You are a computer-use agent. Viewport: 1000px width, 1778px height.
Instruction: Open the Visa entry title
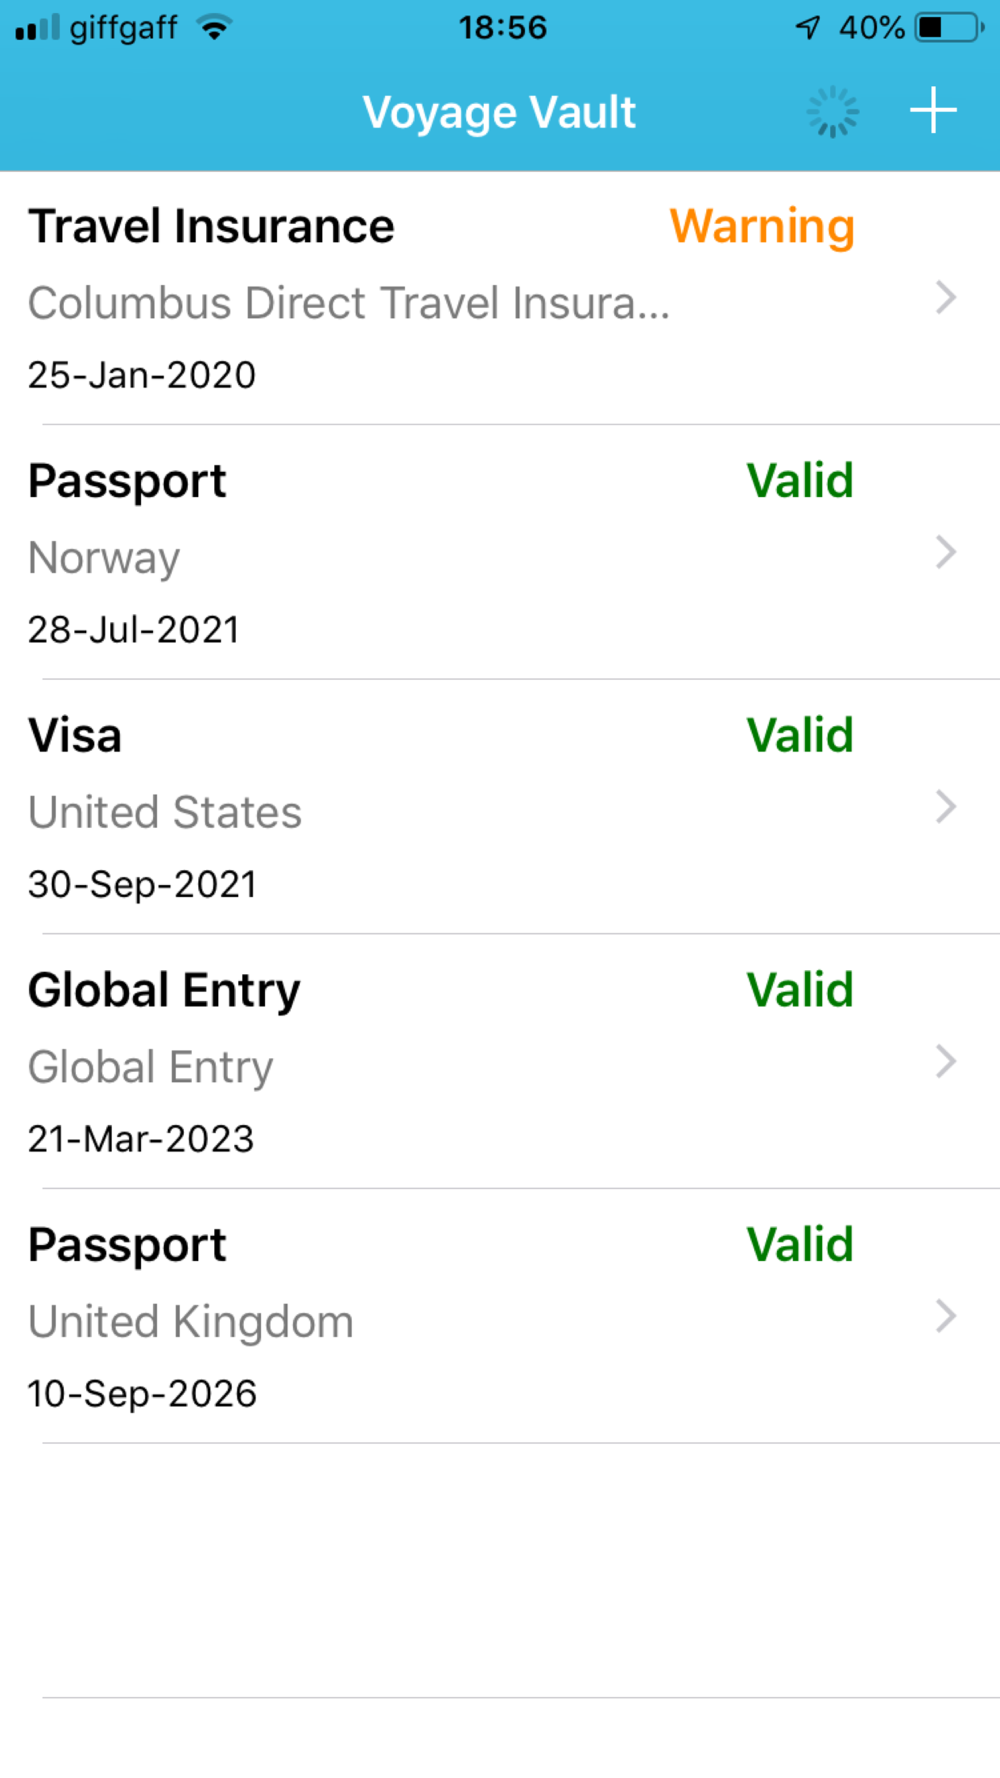[75, 736]
